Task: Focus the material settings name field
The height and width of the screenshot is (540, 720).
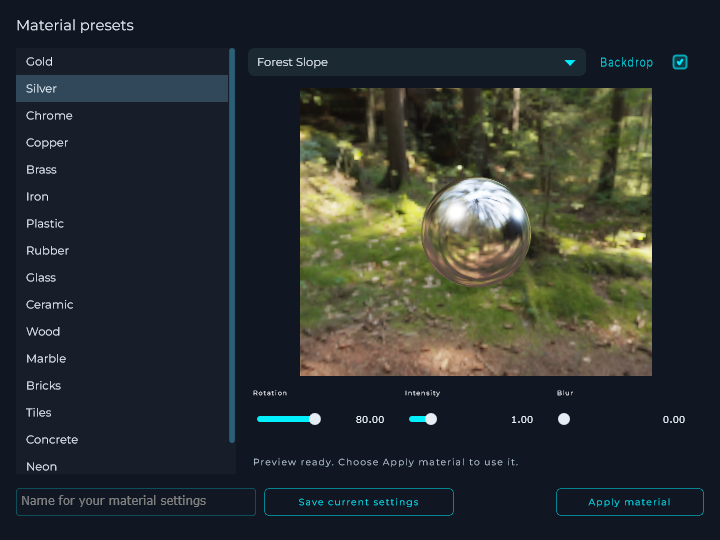Action: tap(136, 501)
